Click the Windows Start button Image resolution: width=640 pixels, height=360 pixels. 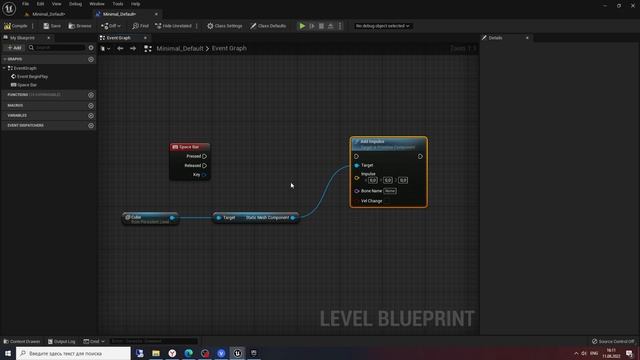tap(8, 353)
